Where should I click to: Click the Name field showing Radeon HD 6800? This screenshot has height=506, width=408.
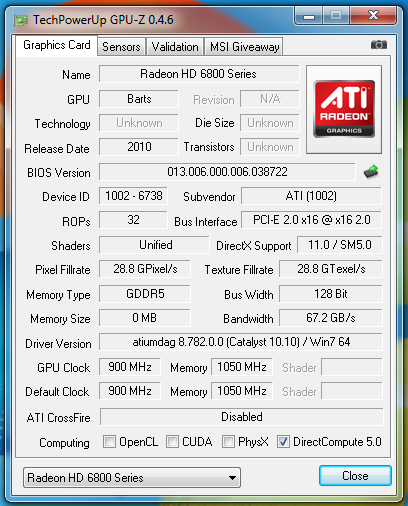click(x=199, y=74)
